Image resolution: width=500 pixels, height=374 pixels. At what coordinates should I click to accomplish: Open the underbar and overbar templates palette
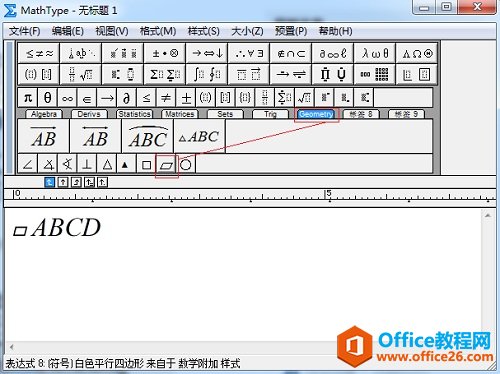[x=249, y=74]
